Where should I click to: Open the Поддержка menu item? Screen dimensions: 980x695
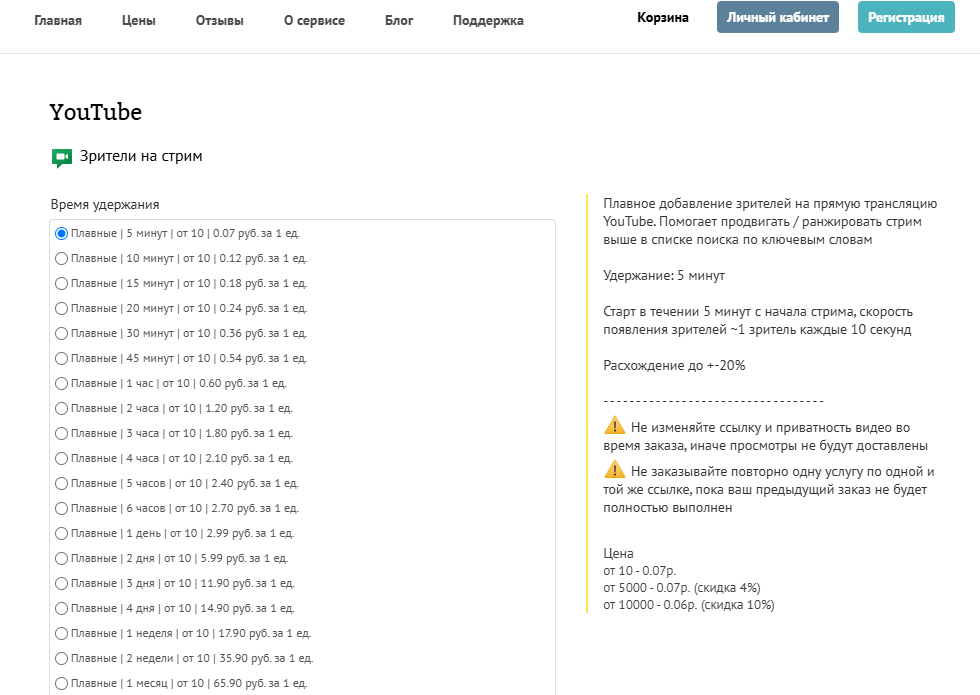488,20
